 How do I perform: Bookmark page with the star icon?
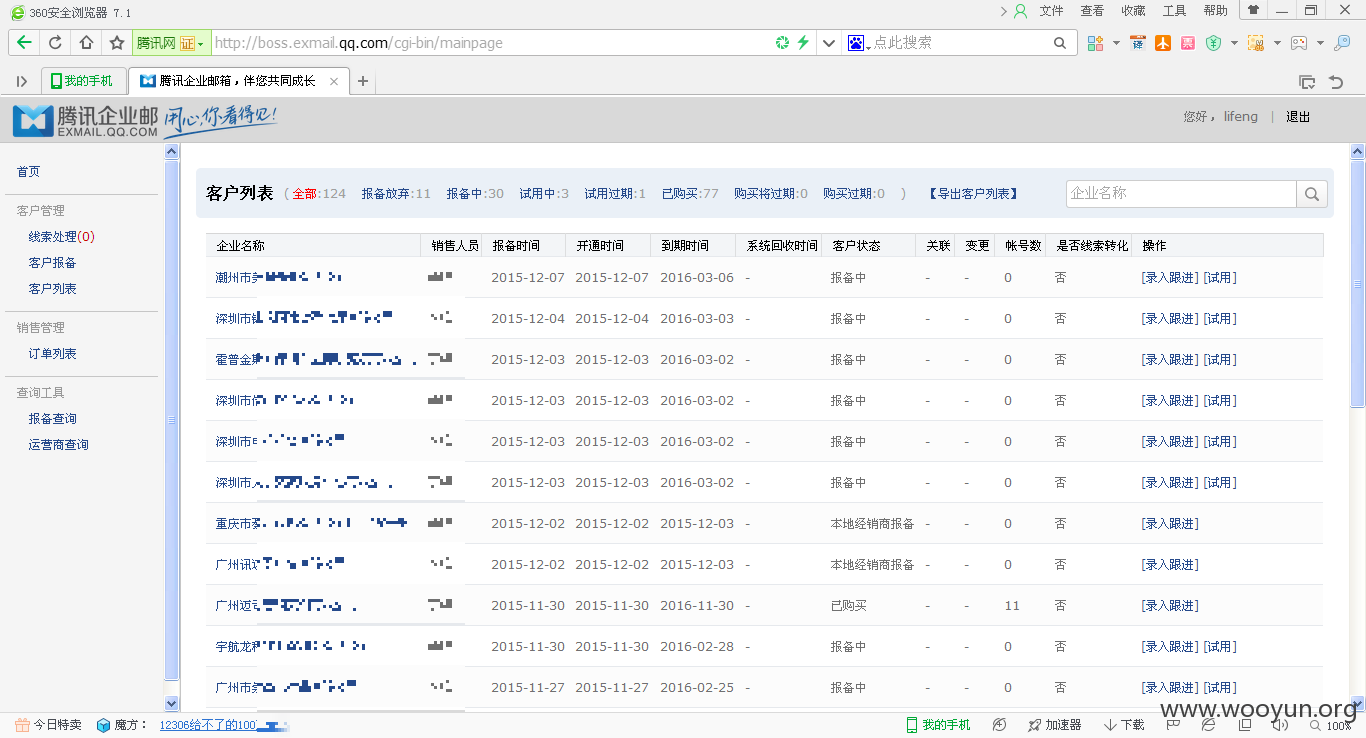(117, 43)
